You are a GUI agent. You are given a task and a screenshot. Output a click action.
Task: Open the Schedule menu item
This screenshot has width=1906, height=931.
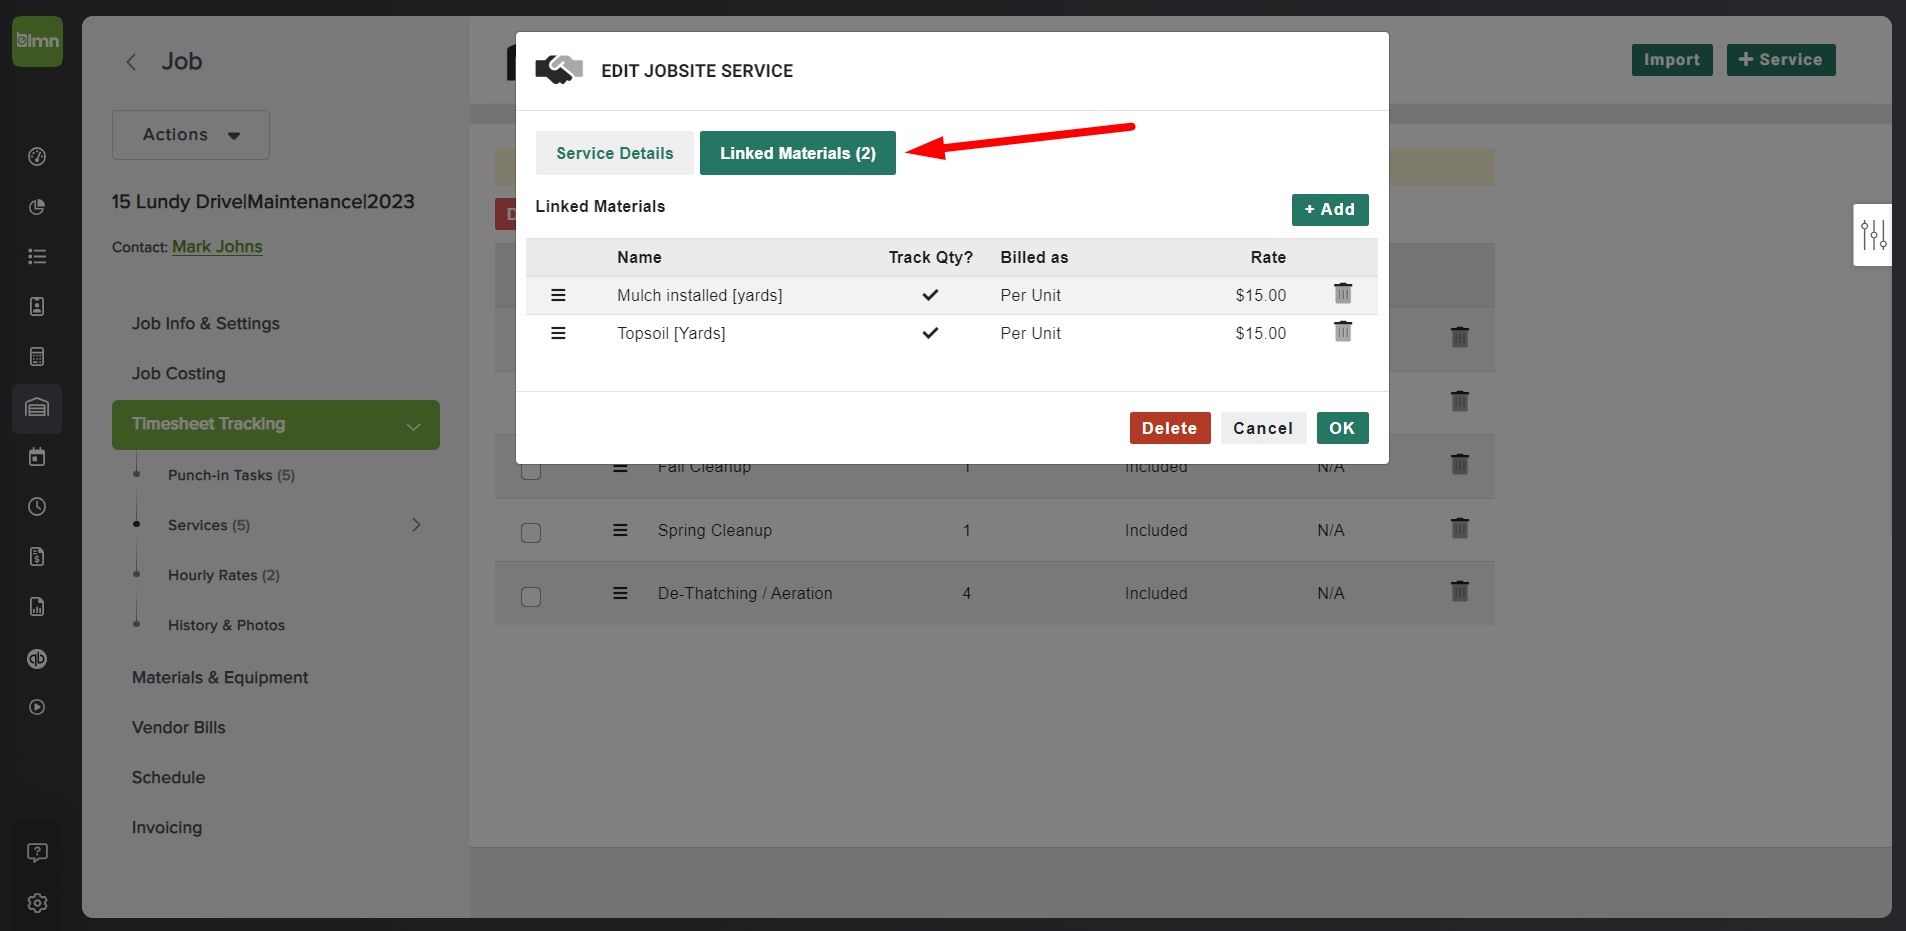168,777
